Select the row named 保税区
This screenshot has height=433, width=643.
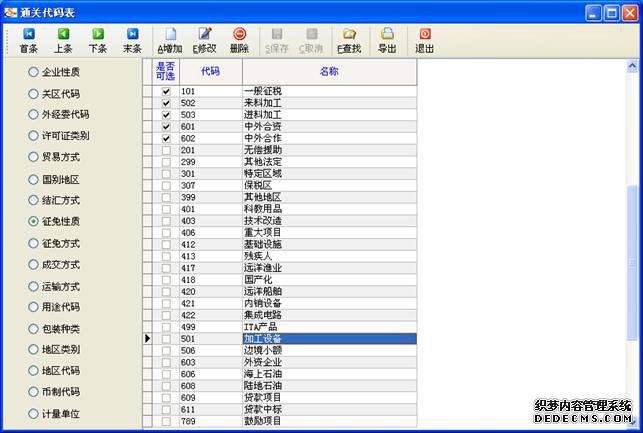pos(329,185)
